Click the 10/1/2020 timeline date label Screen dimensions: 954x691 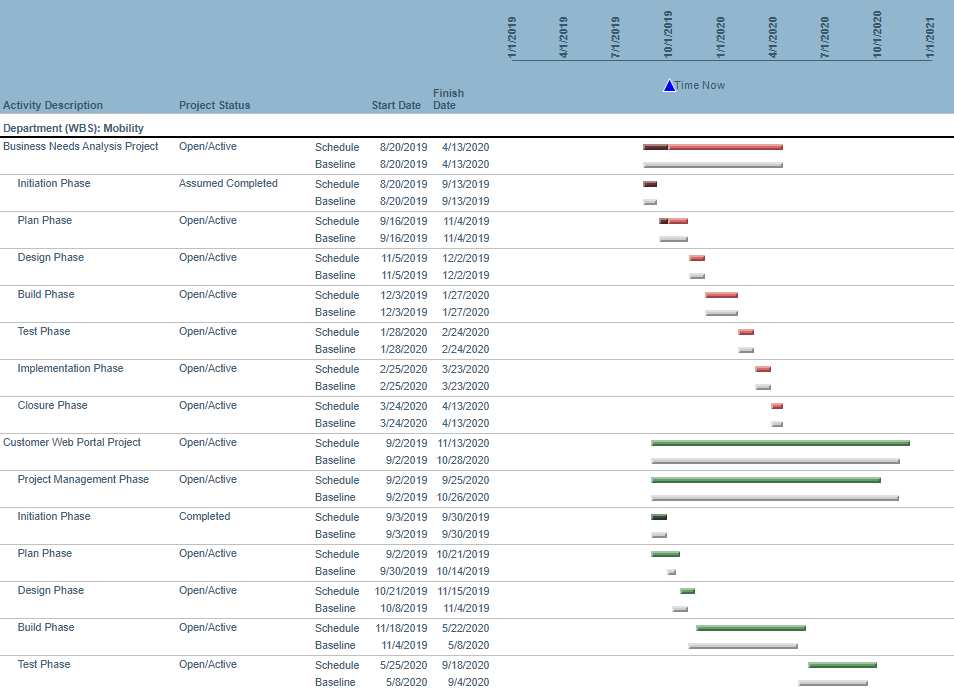point(877,35)
